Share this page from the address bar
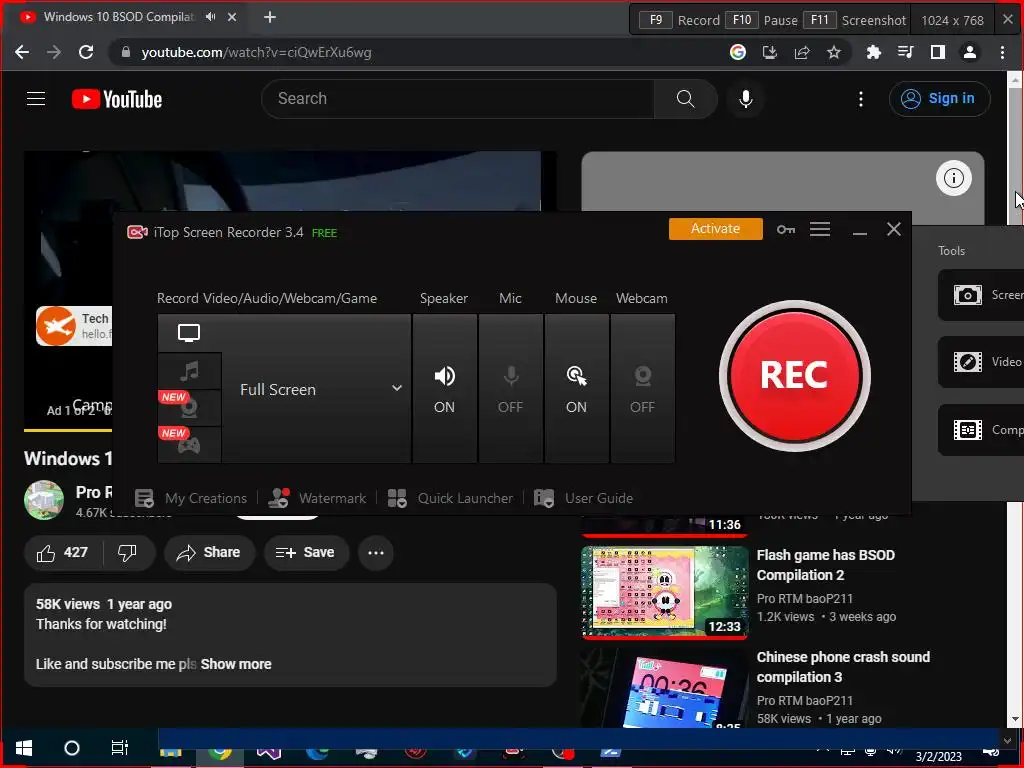This screenshot has height=768, width=1024. click(x=802, y=52)
